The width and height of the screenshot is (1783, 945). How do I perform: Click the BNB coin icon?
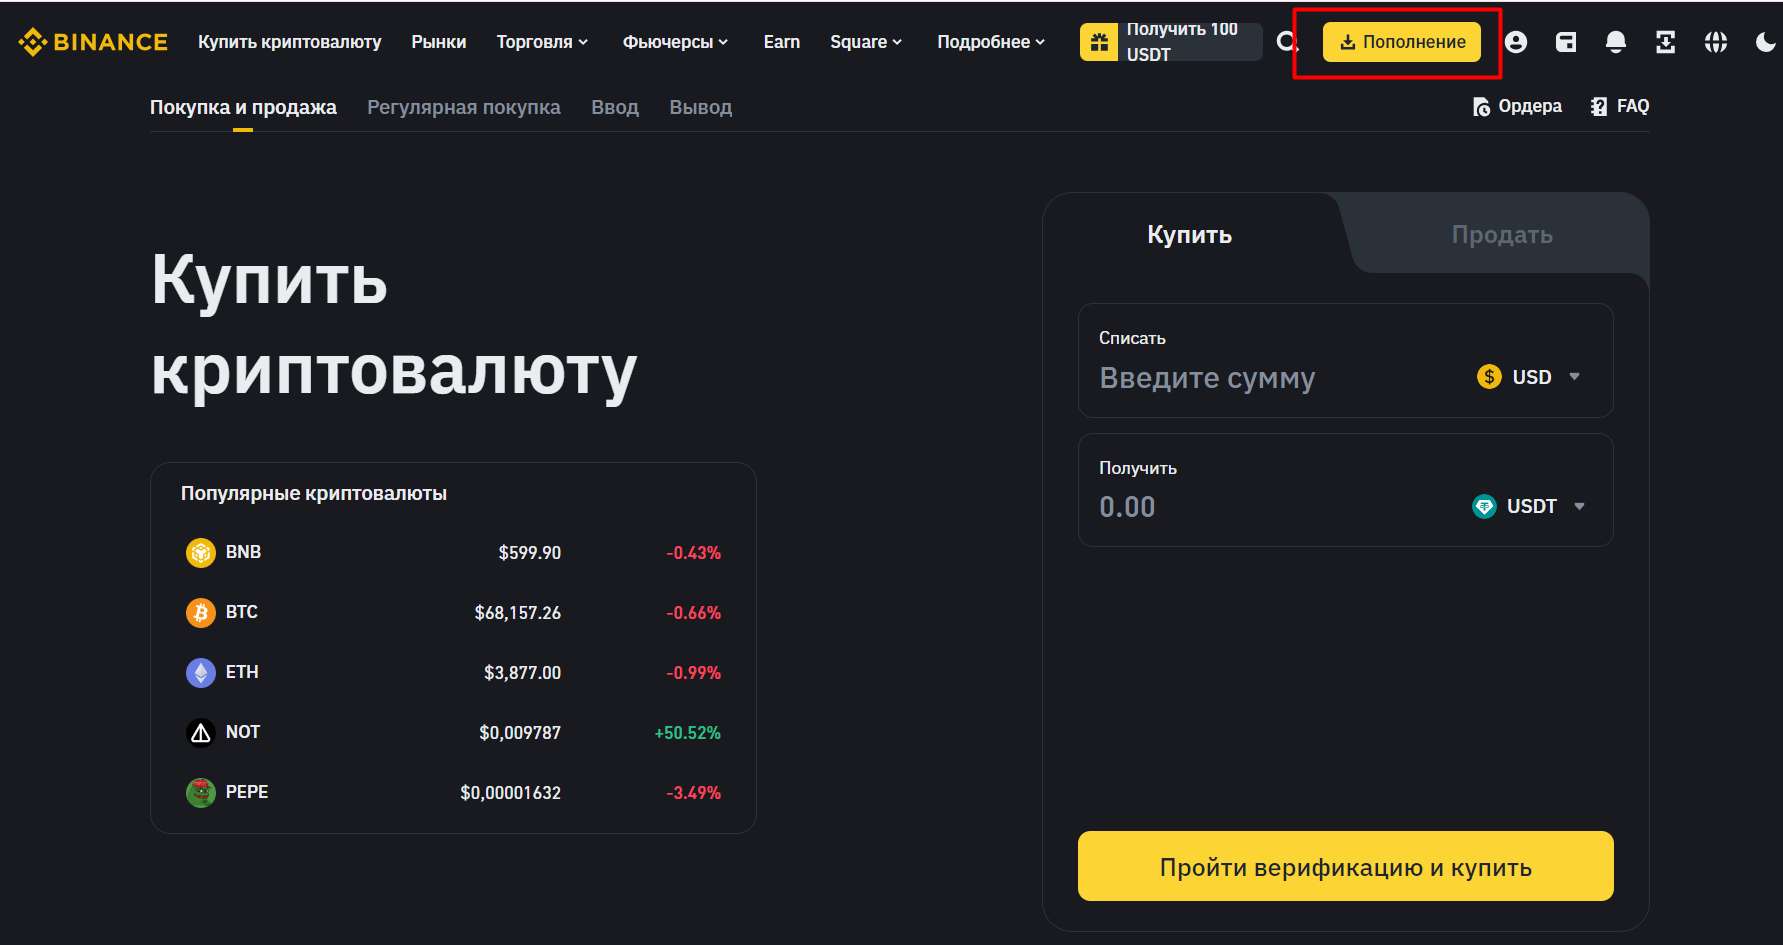[201, 553]
